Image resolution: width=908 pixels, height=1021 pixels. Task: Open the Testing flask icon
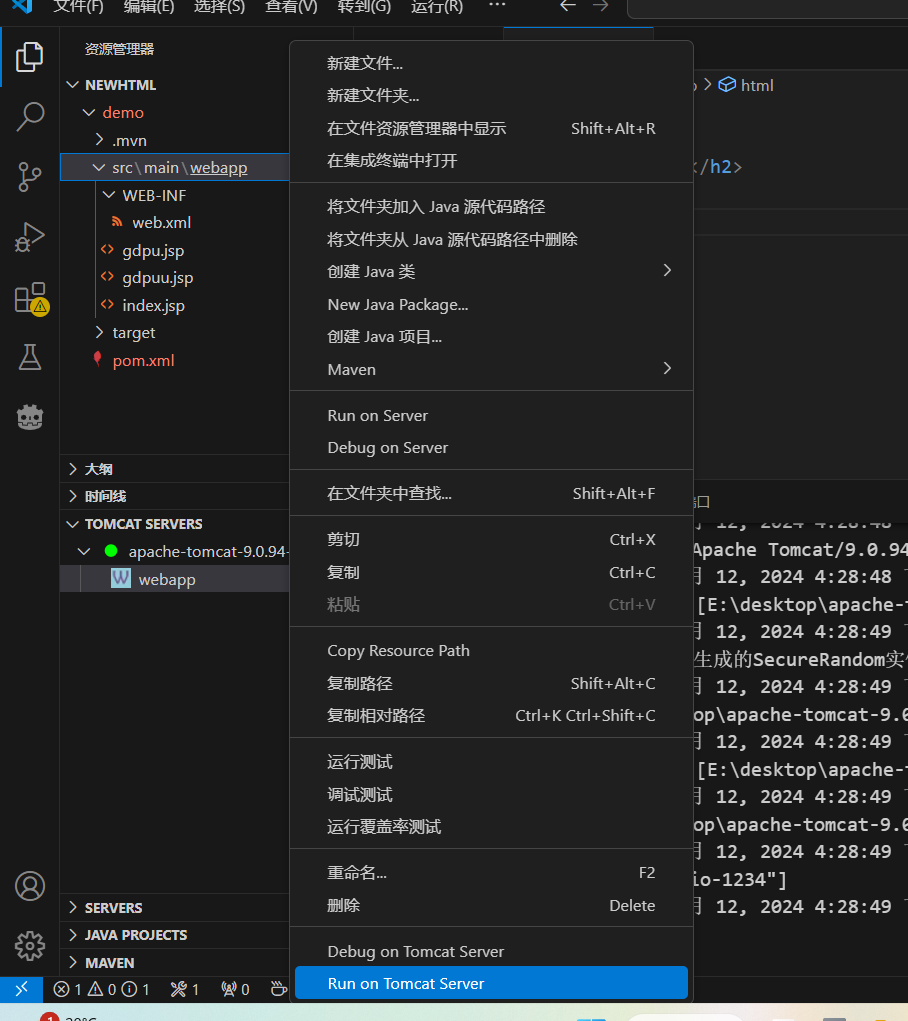pyautogui.click(x=29, y=357)
